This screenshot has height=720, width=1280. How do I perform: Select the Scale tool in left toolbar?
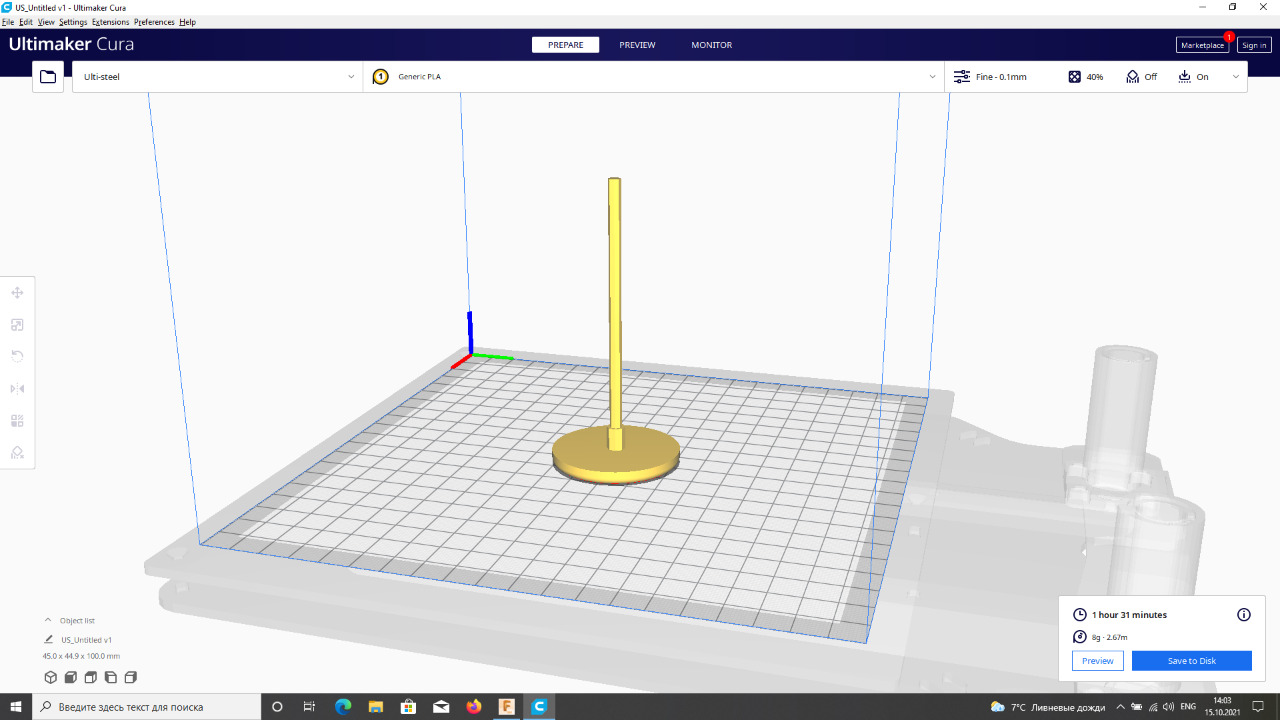point(17,325)
